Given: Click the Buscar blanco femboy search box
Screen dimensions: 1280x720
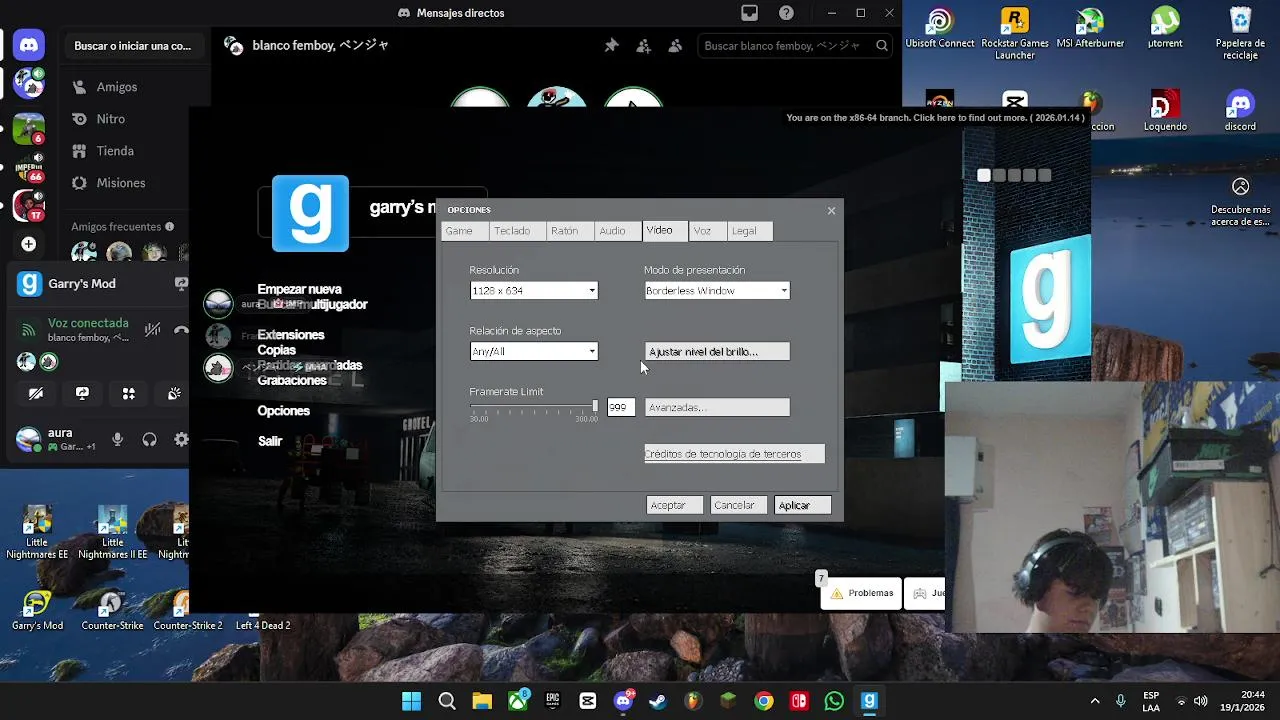Looking at the screenshot, I should pyautogui.click(x=795, y=45).
